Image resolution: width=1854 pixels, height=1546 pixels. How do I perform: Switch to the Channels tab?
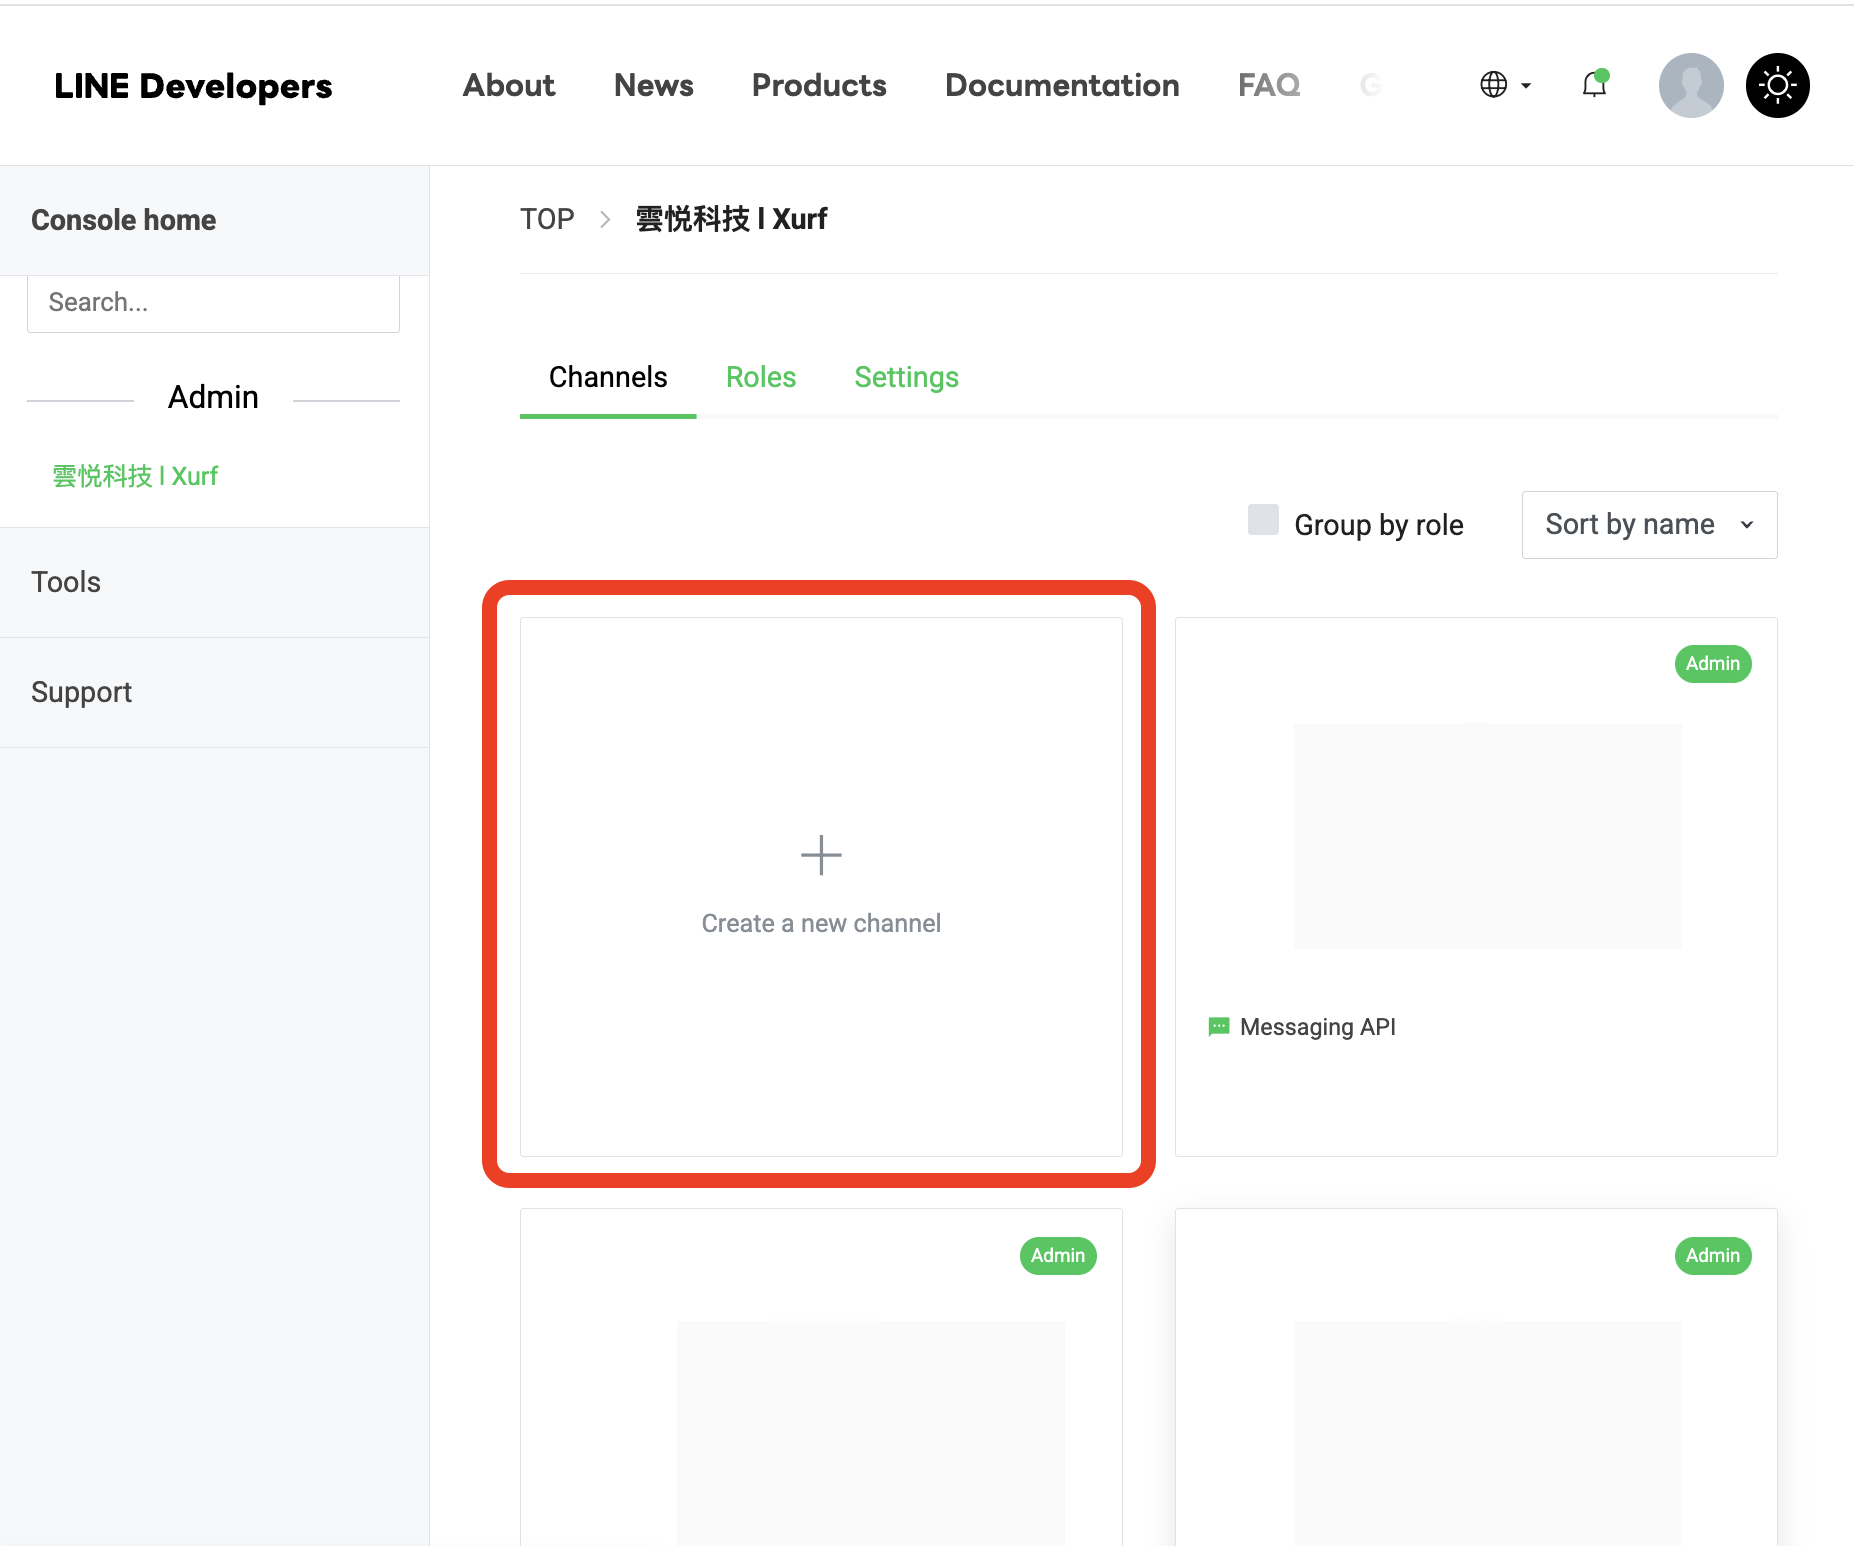(x=608, y=377)
